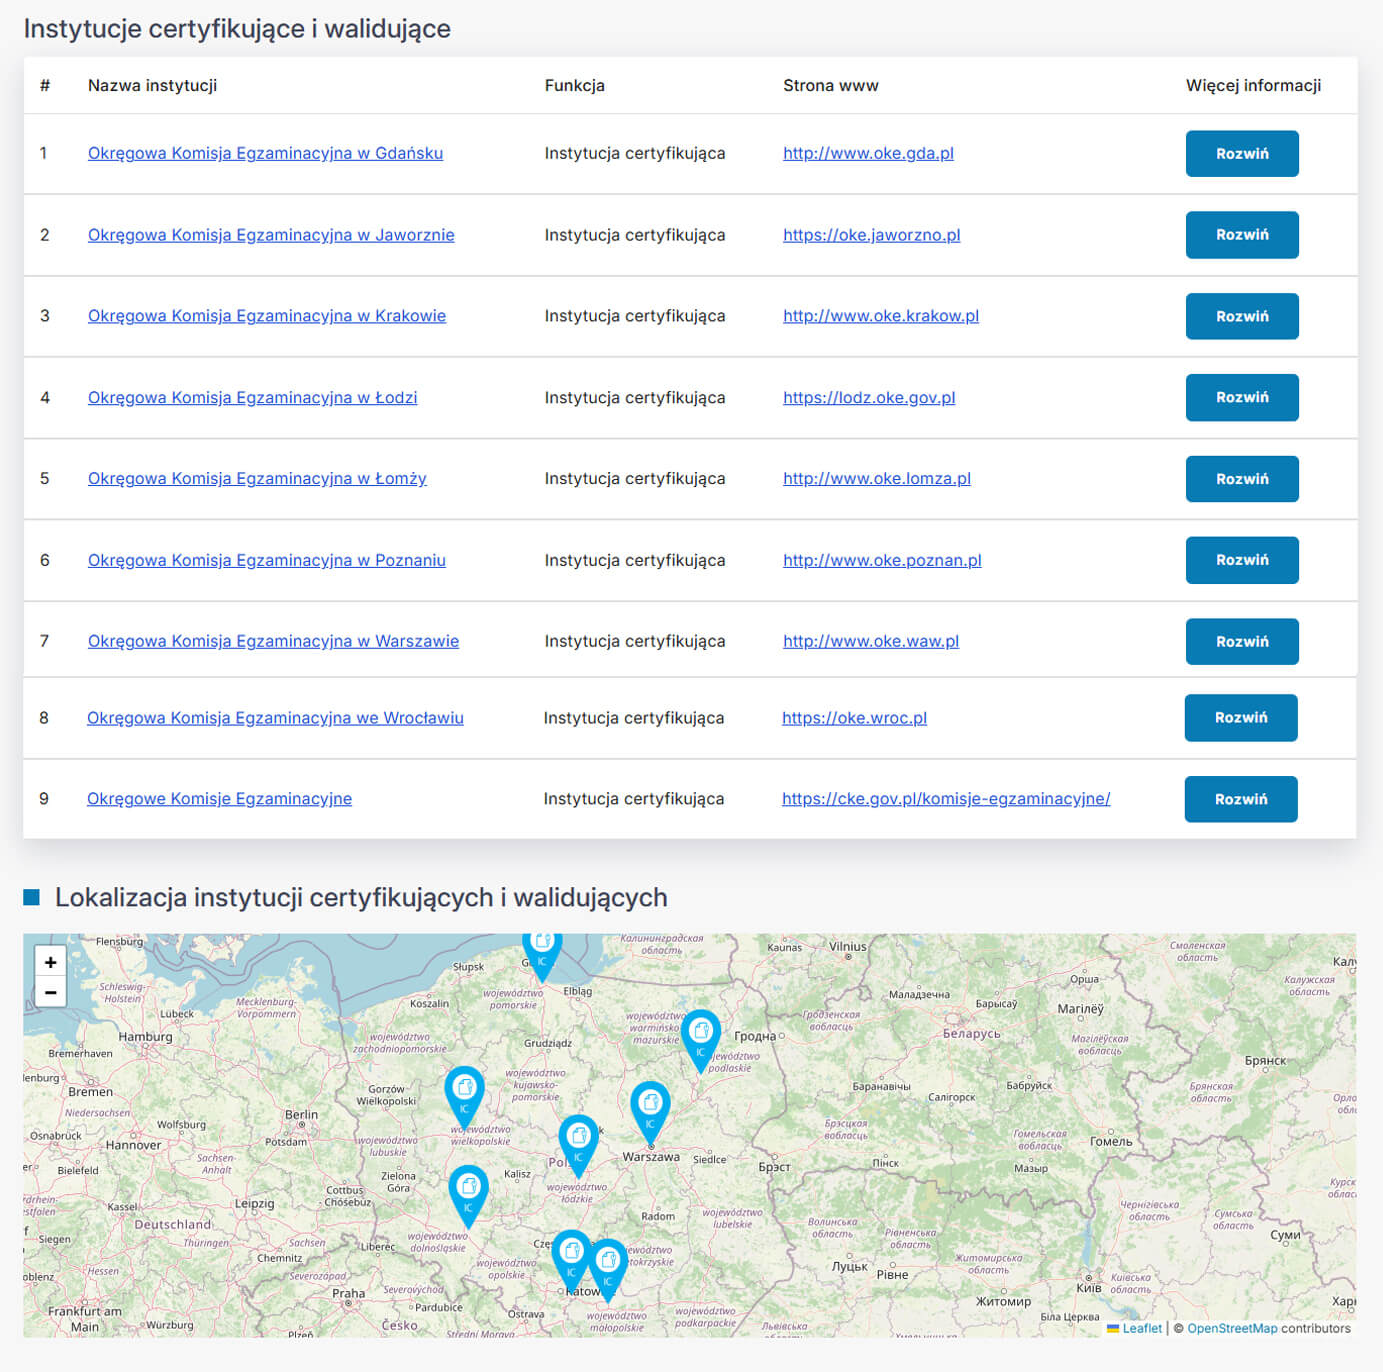The image size is (1383, 1372).
Task: Select the map marker in wielkopolskie region
Action: tap(464, 1091)
